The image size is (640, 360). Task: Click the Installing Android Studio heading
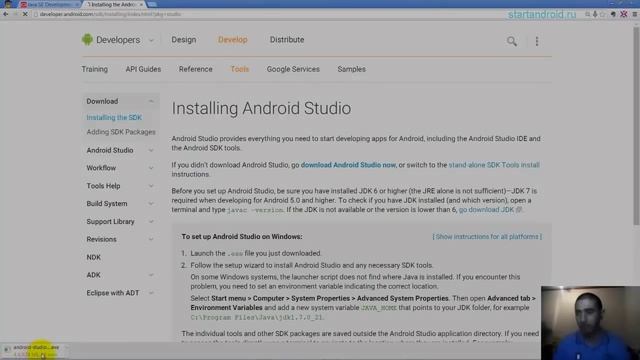pos(261,108)
